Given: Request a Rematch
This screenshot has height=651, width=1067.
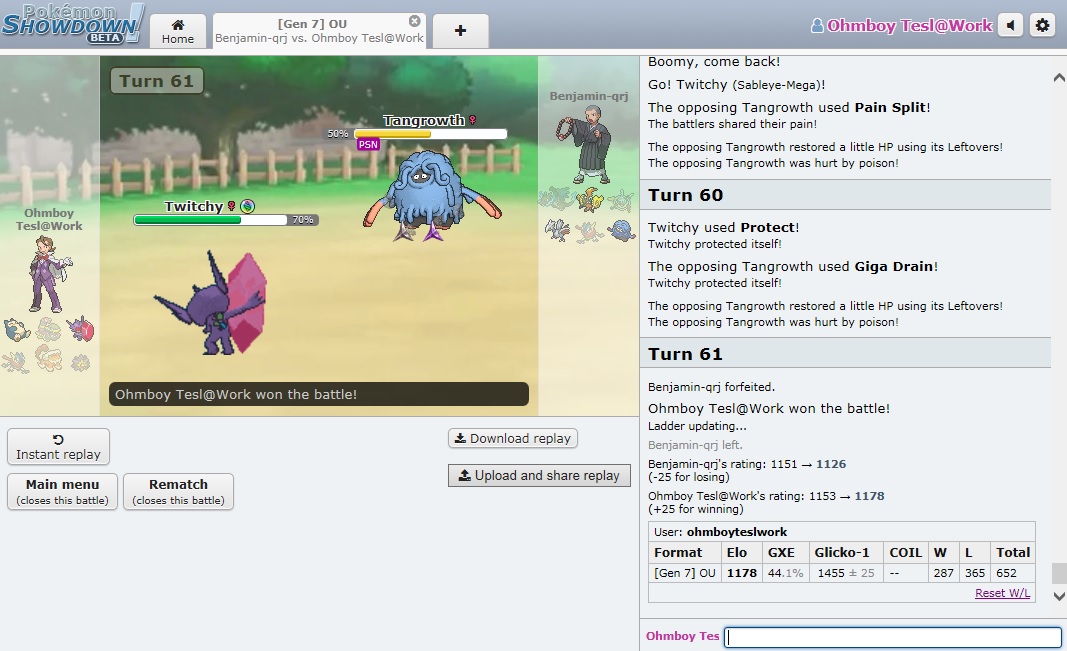Looking at the screenshot, I should pos(178,491).
